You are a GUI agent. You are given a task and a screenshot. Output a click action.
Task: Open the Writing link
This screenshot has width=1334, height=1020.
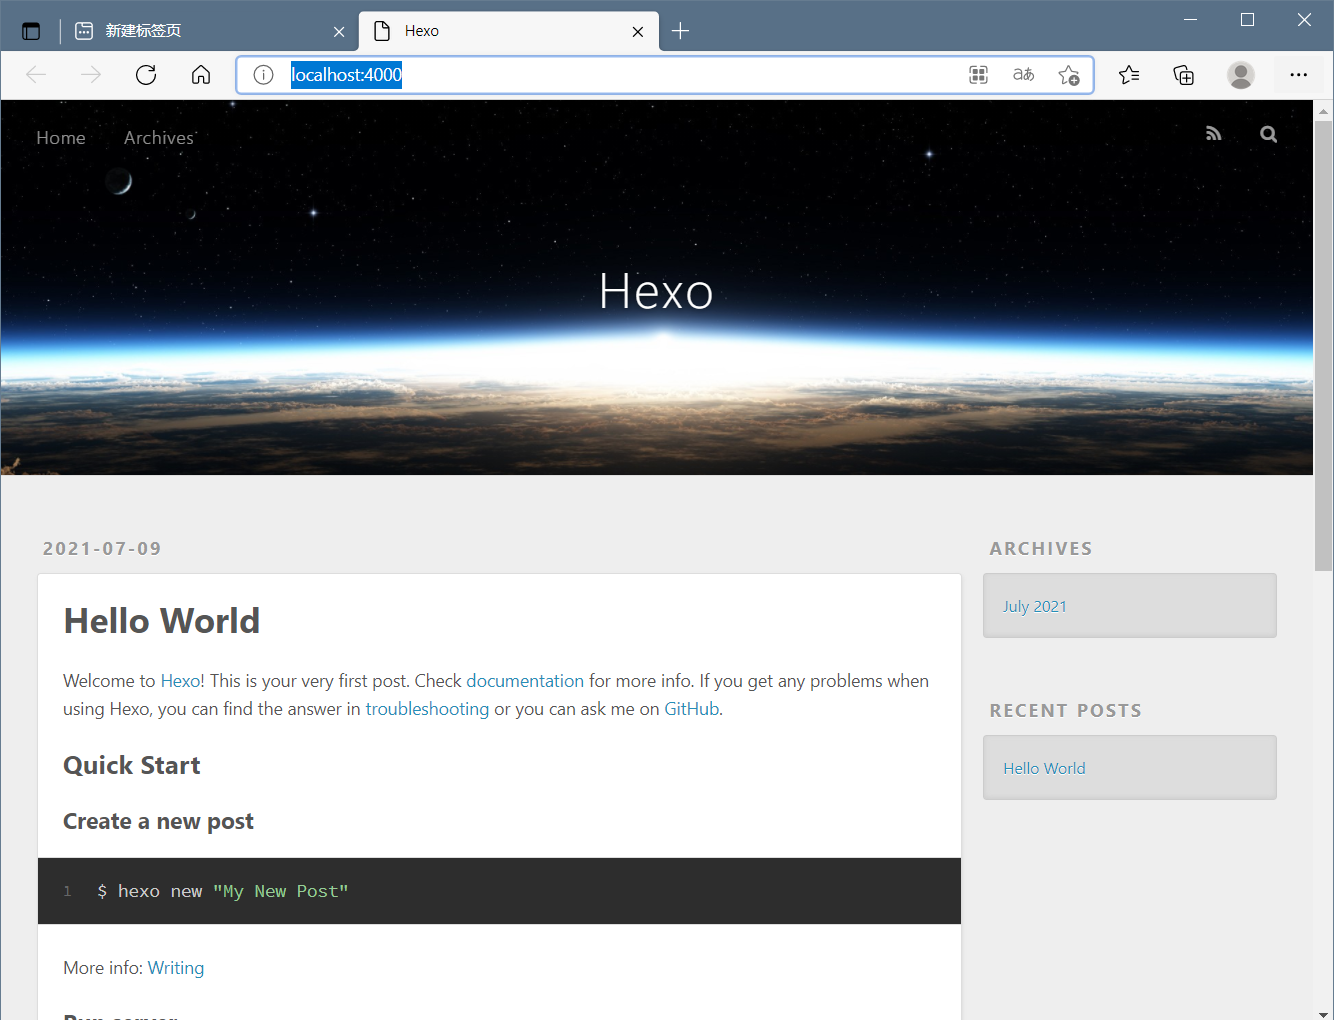pyautogui.click(x=176, y=968)
